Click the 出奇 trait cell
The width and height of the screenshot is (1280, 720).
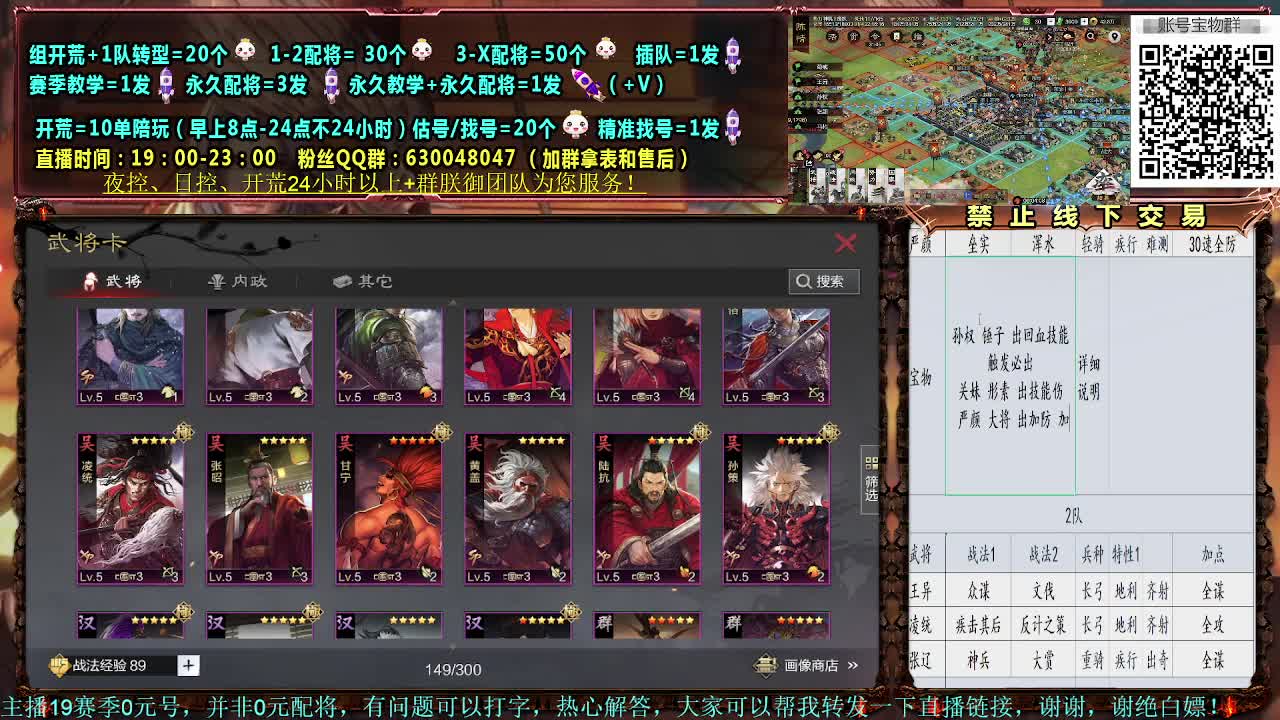tap(1157, 661)
